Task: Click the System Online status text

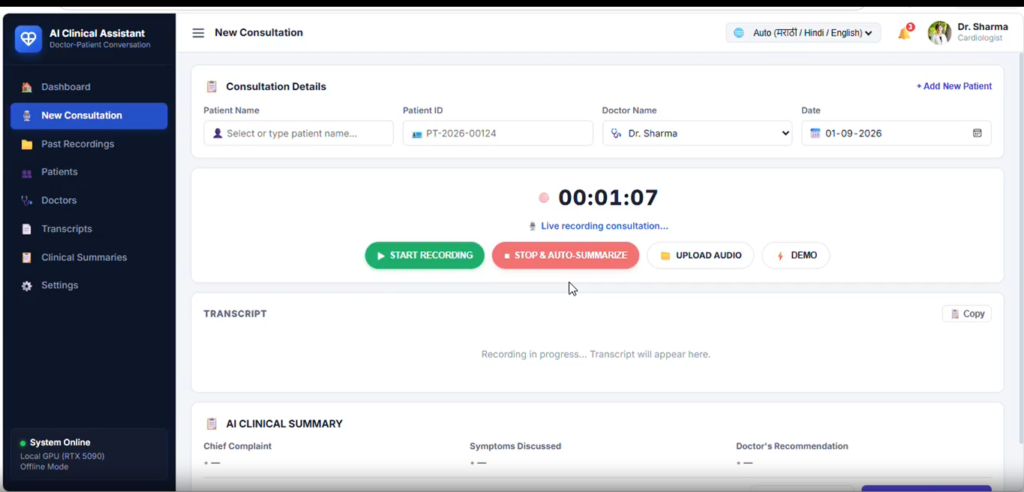Action: pos(60,442)
